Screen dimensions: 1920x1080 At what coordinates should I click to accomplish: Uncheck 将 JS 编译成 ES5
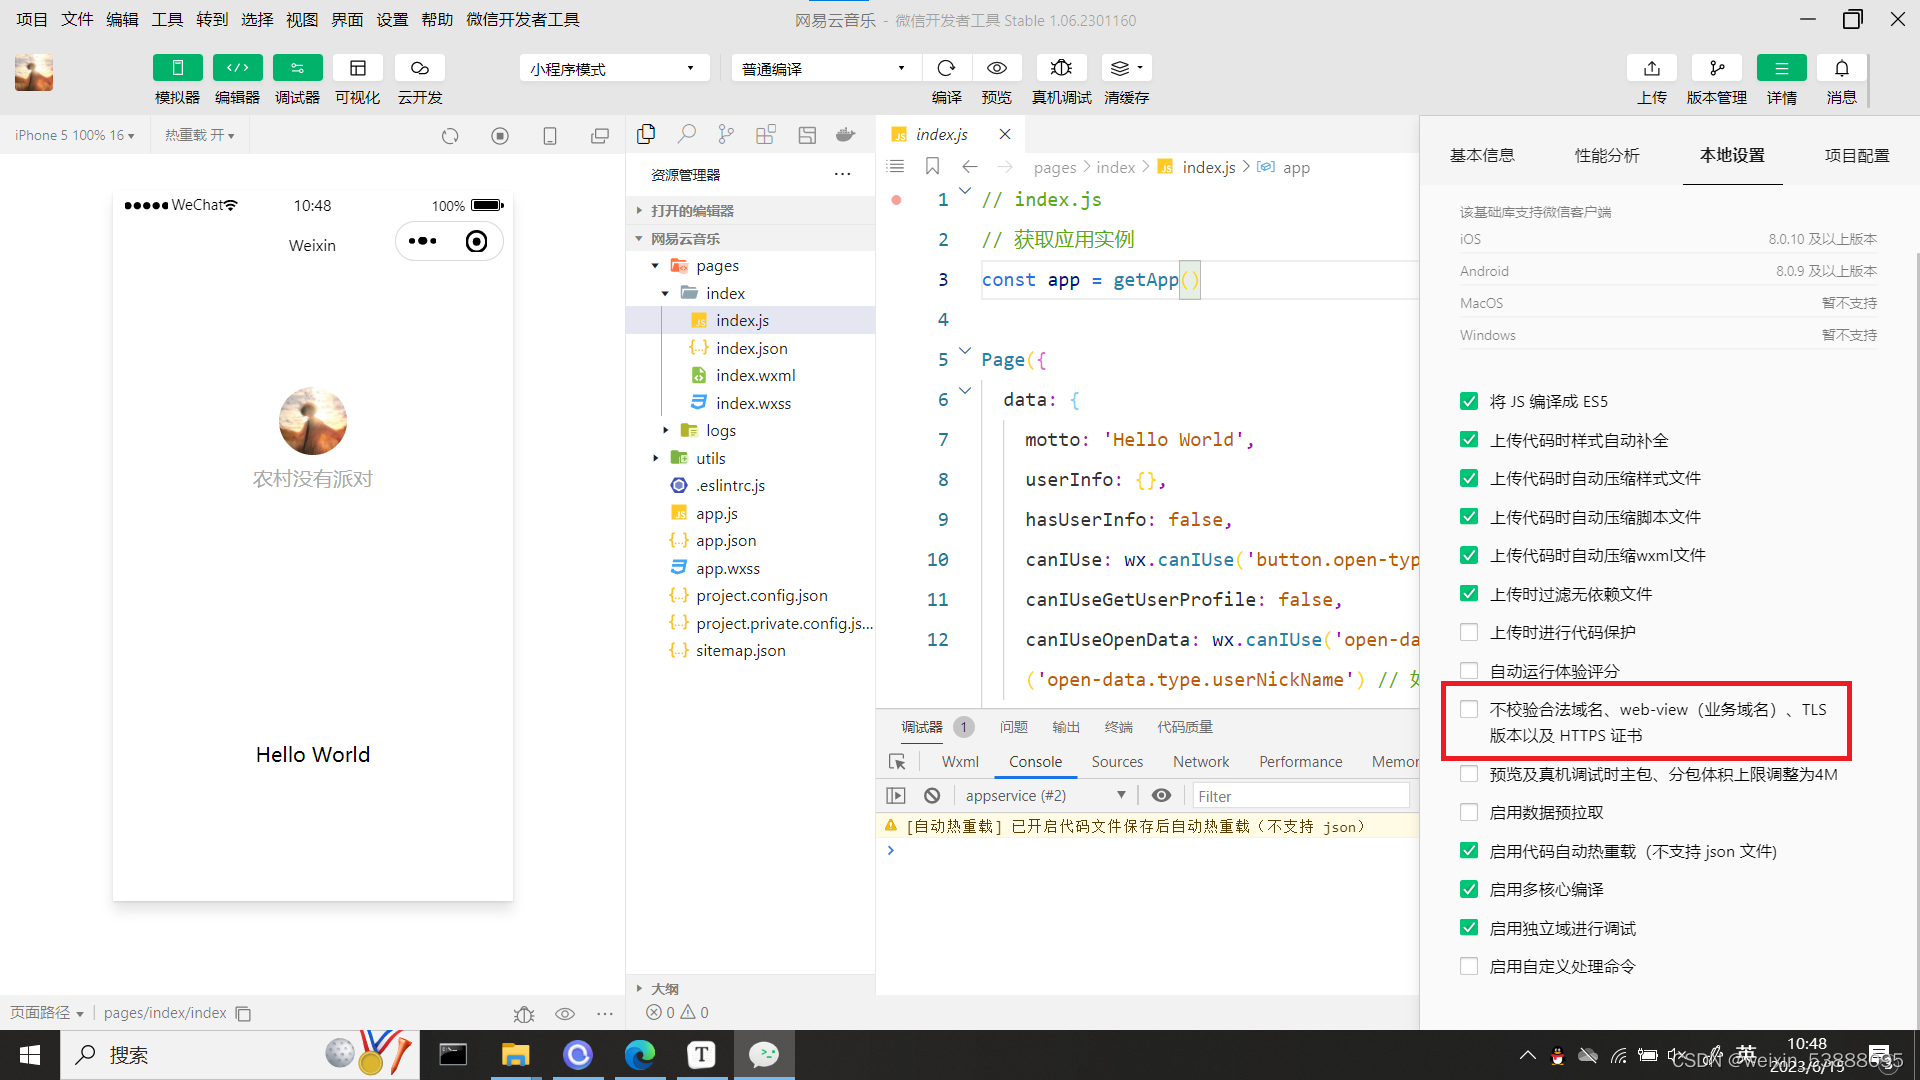(1469, 401)
